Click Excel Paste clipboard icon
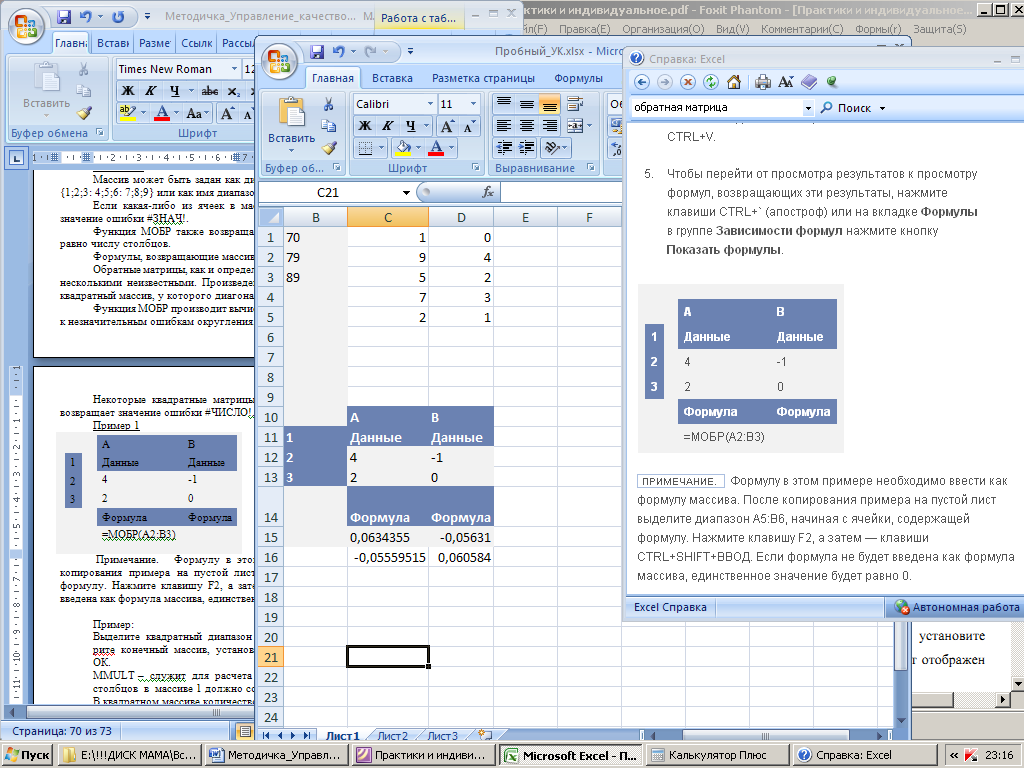This screenshot has height=768, width=1024. (291, 112)
